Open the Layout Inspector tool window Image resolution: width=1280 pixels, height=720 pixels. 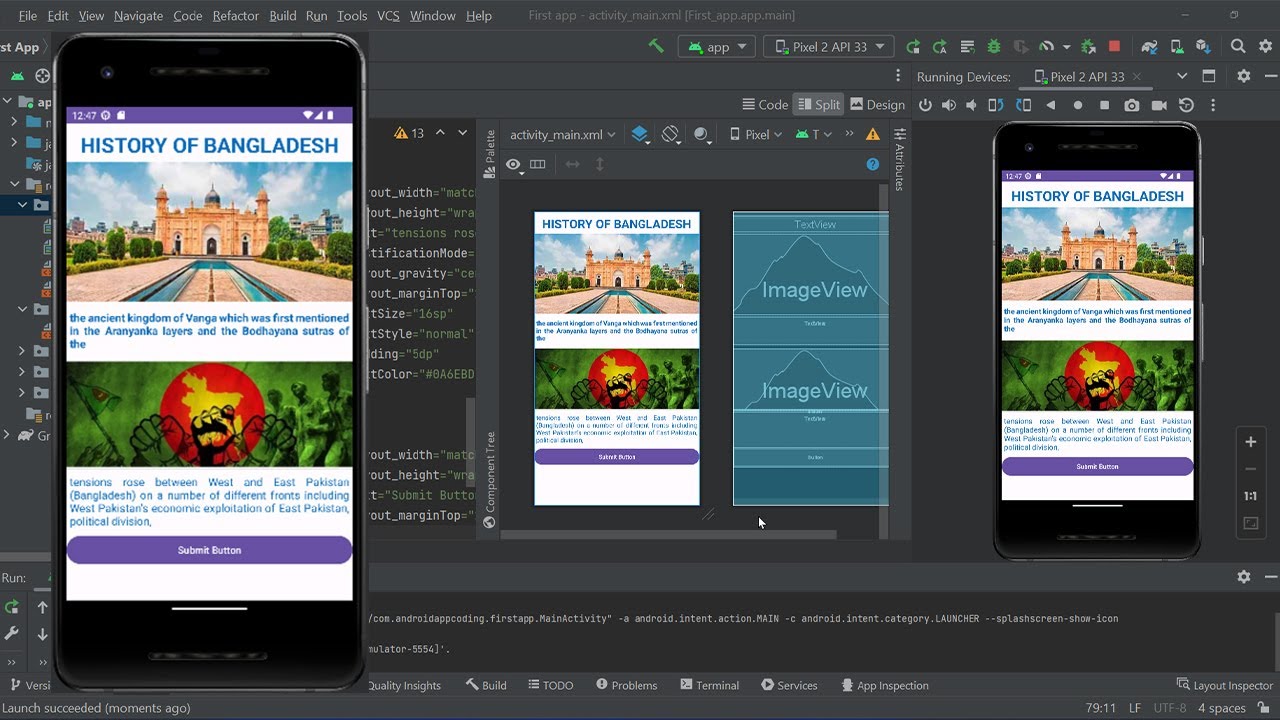point(1224,685)
